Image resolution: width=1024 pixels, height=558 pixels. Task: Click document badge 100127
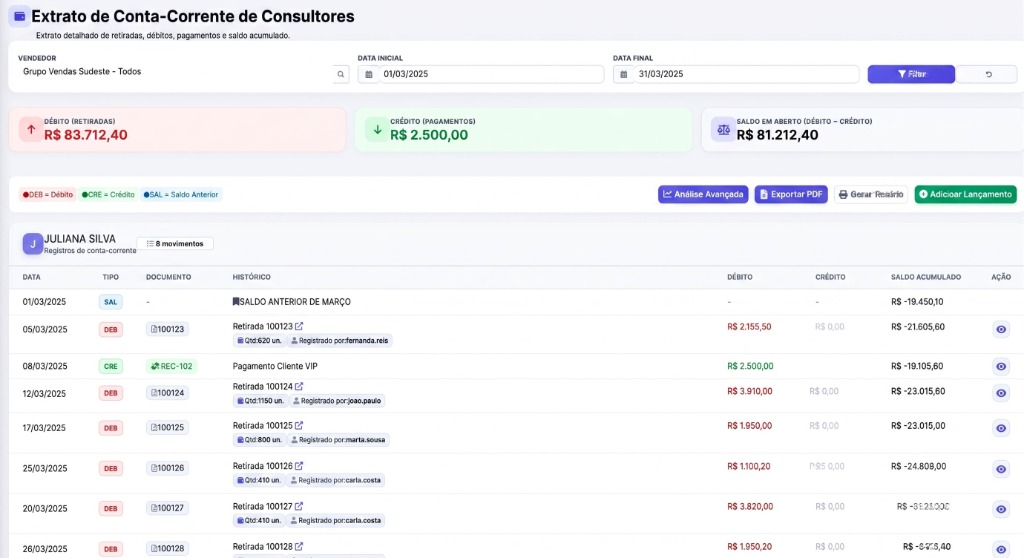click(167, 508)
